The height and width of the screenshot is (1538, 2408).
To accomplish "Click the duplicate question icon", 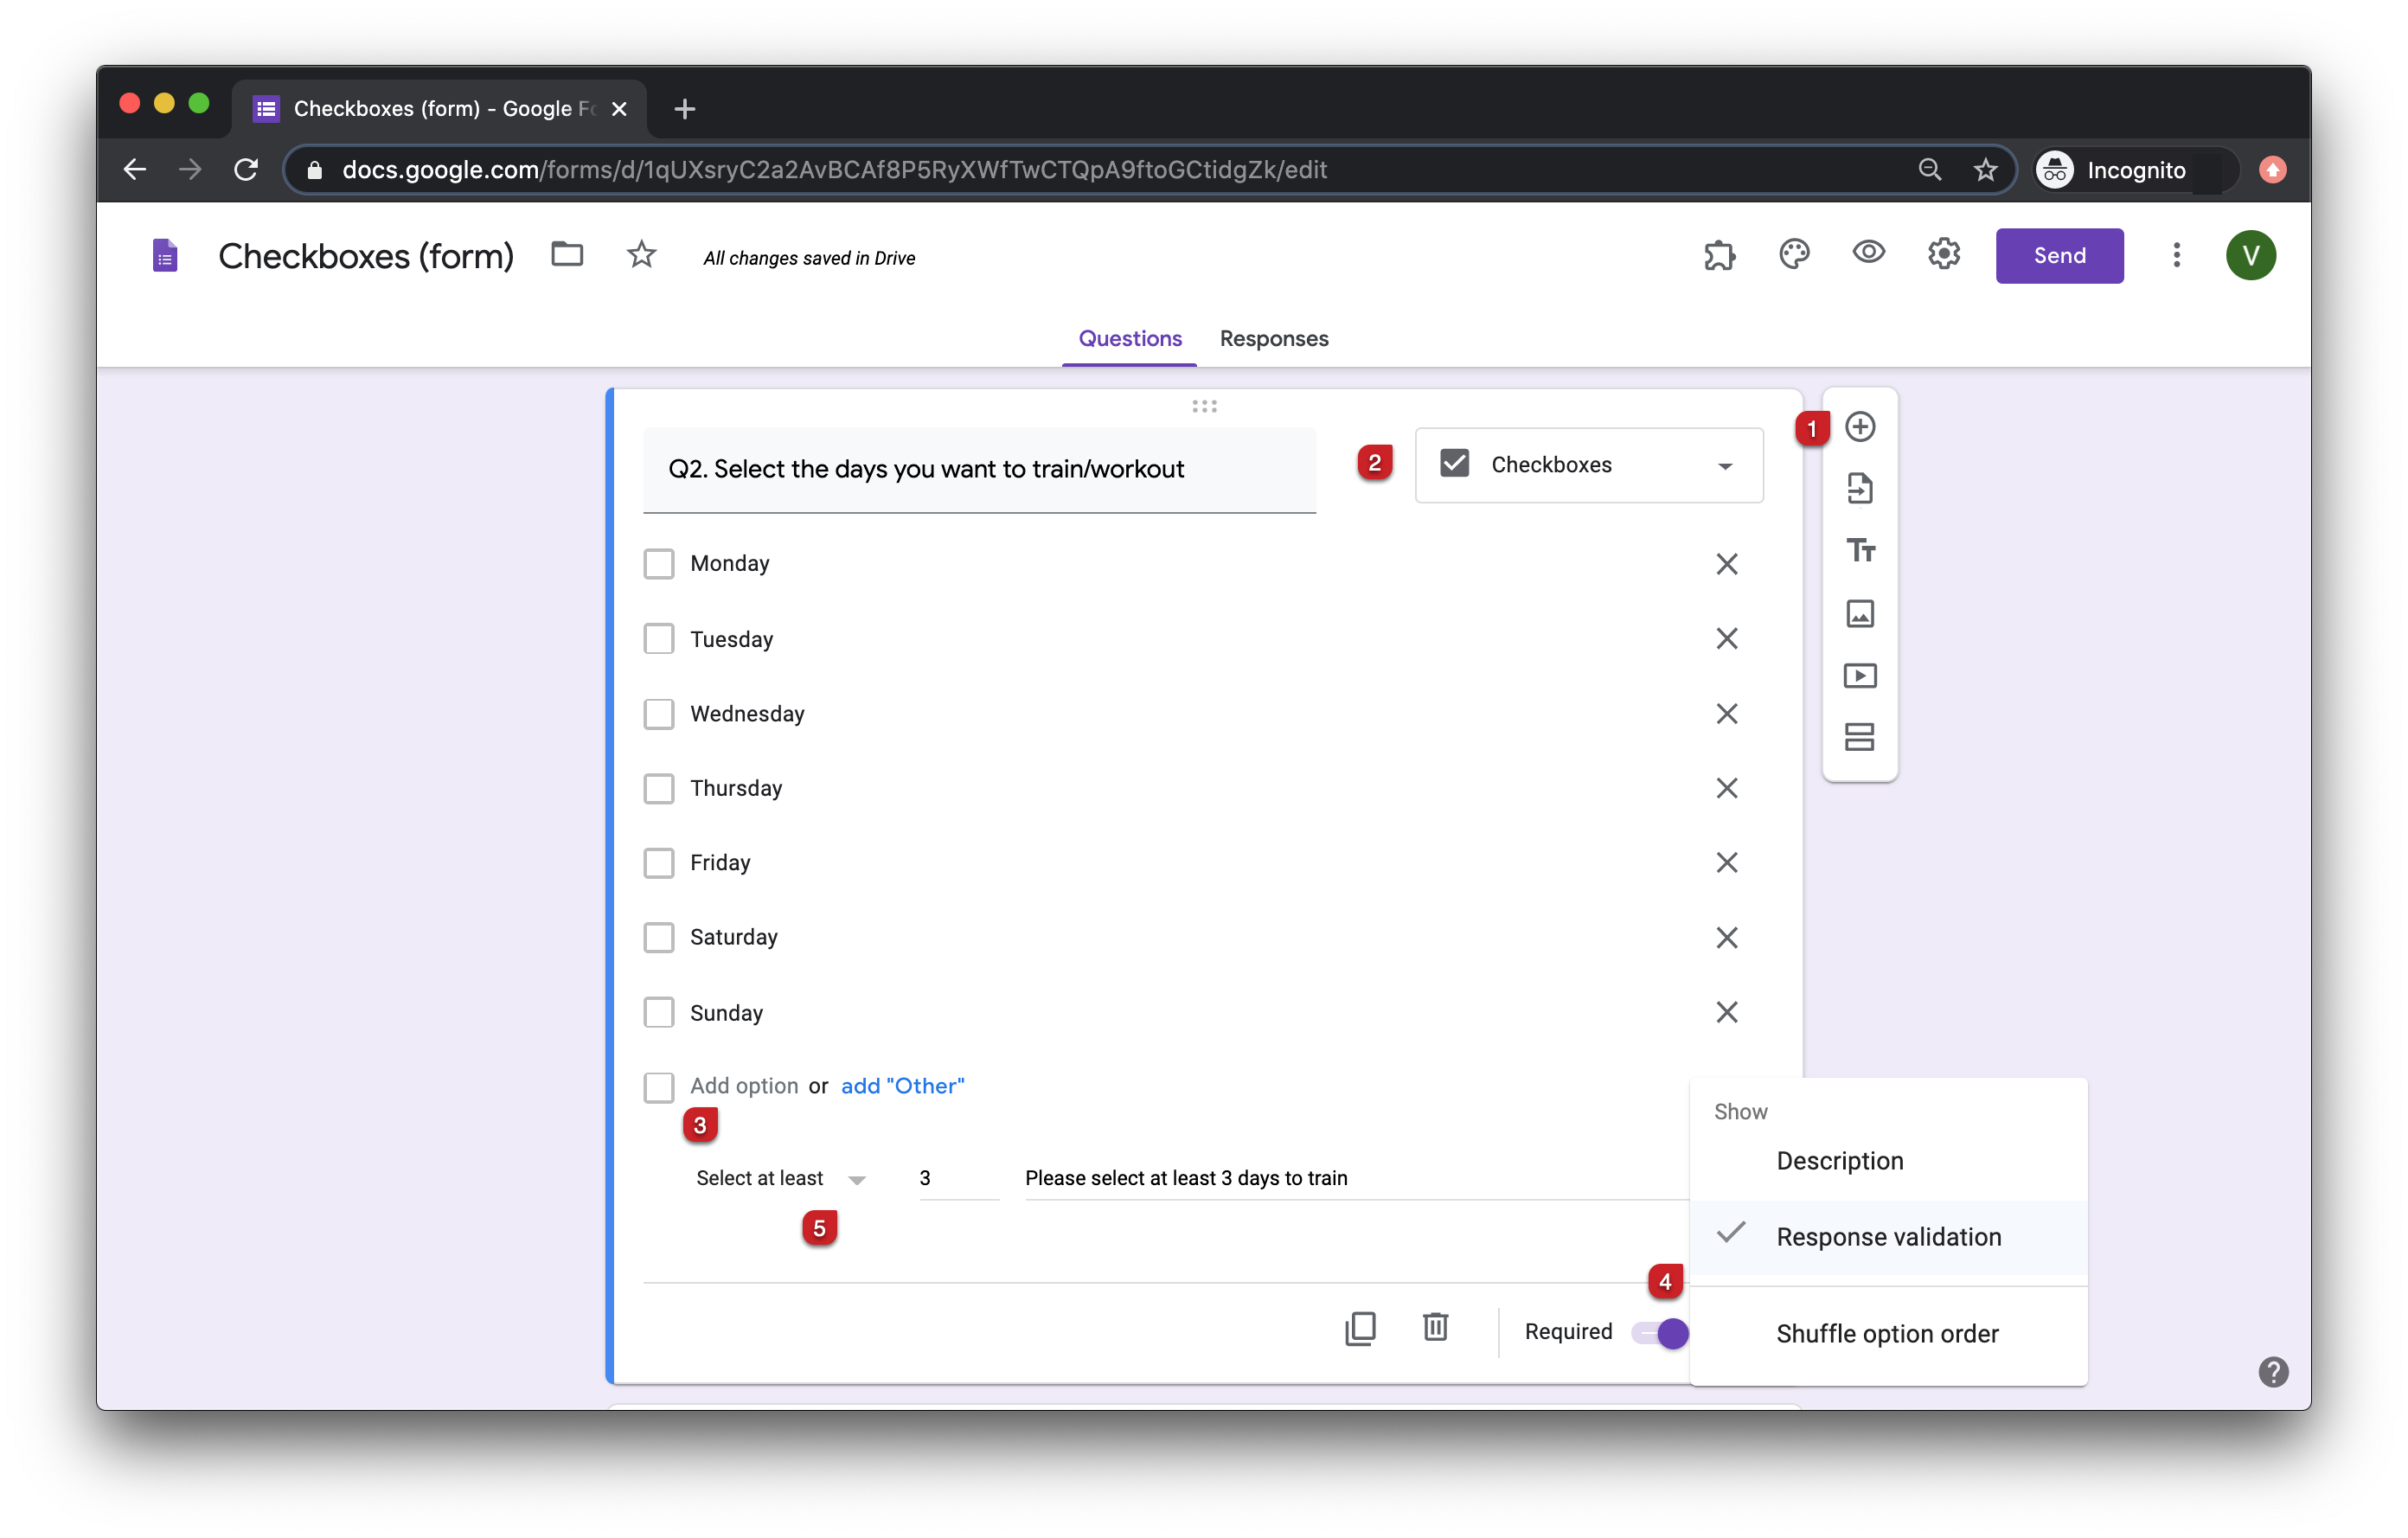I will tap(1361, 1329).
